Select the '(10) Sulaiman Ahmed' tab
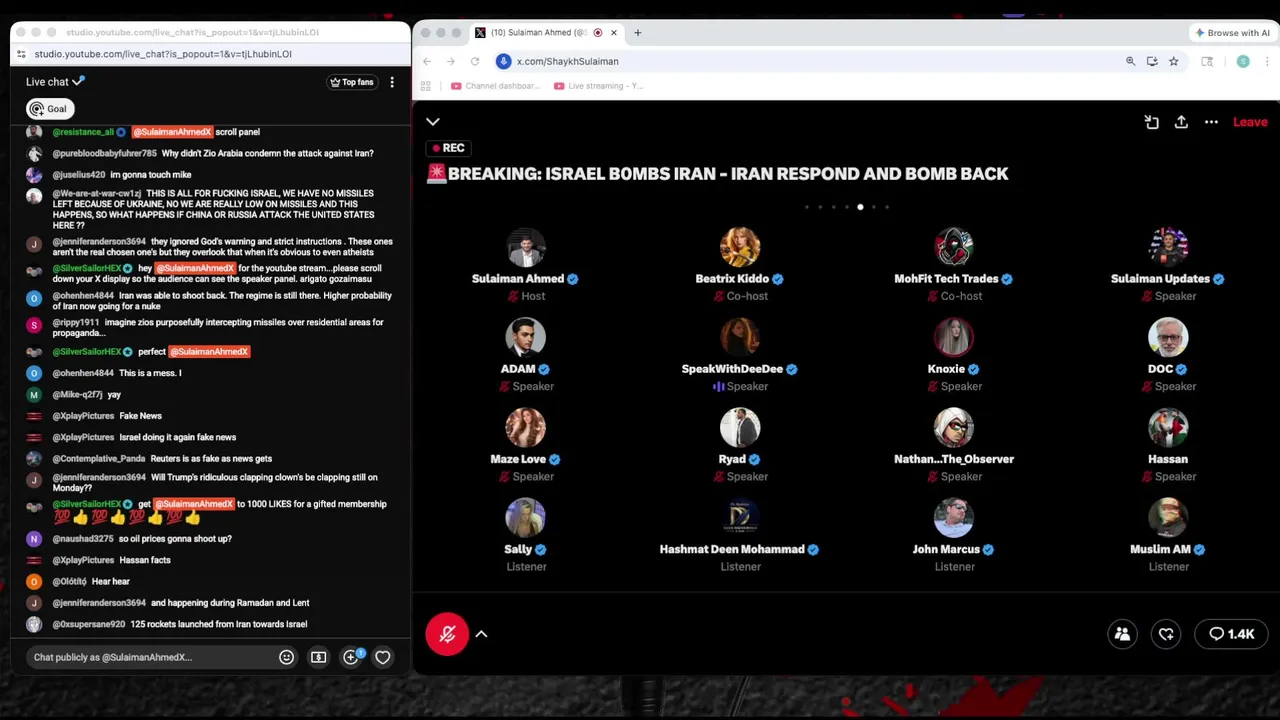The width and height of the screenshot is (1280, 720). (x=546, y=32)
